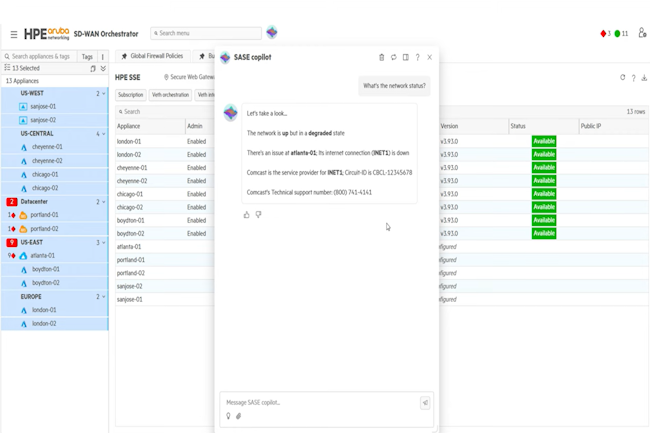Select the atlanta-01 appliance in tree

[44, 256]
